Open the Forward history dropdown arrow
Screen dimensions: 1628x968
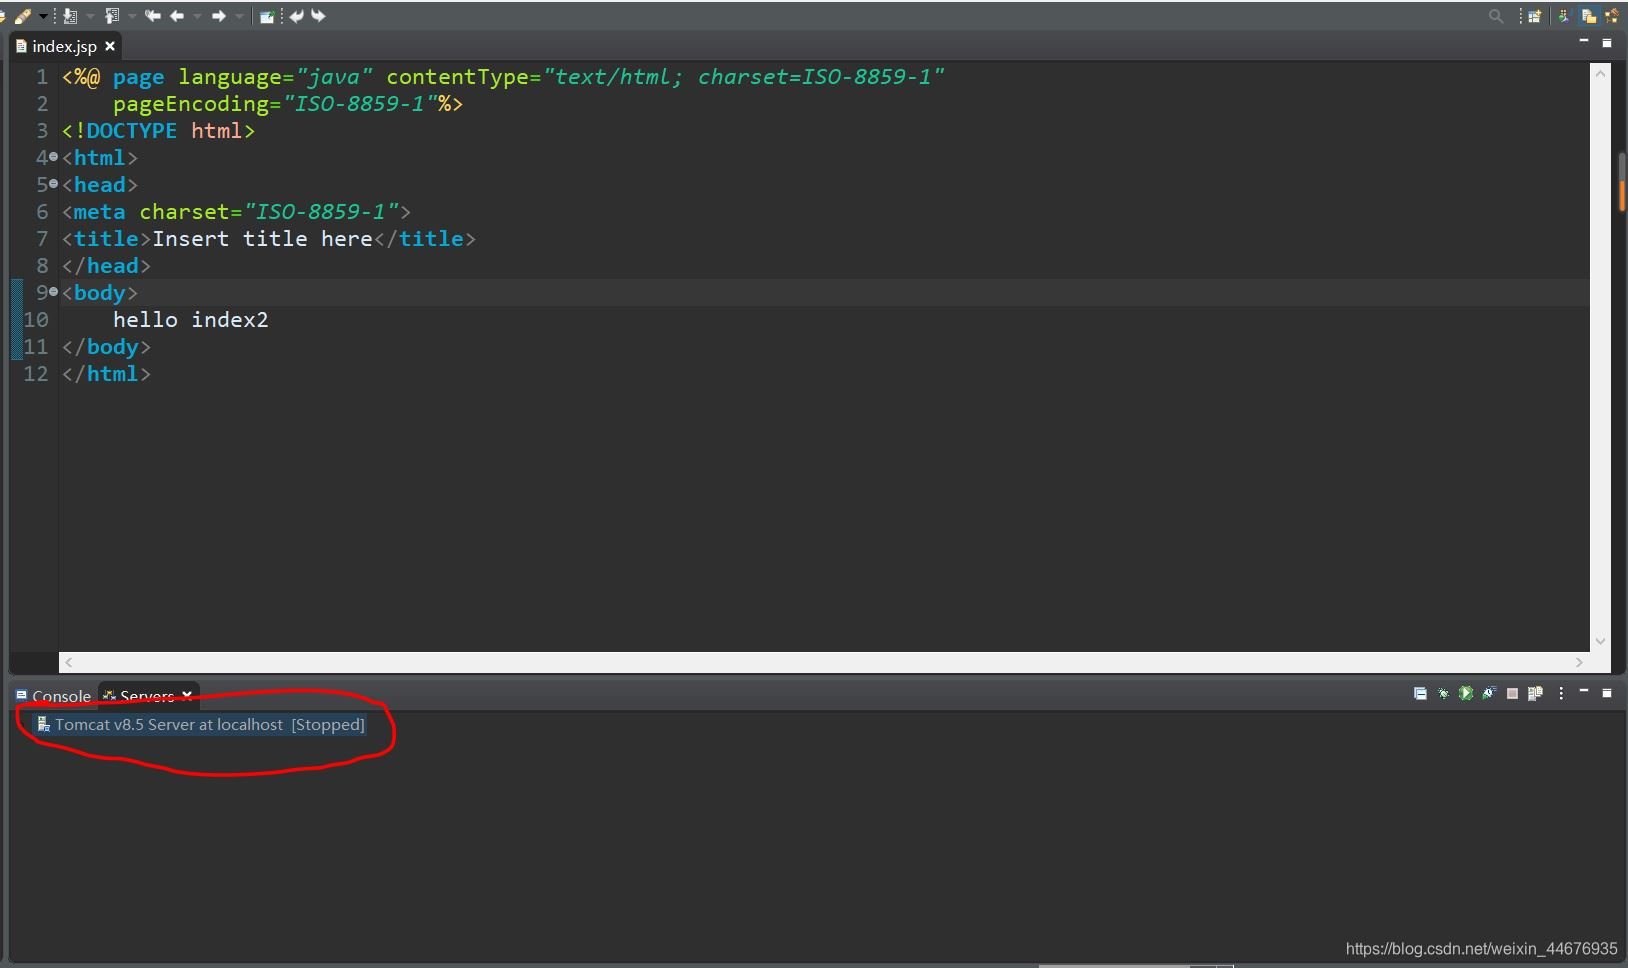coord(239,16)
